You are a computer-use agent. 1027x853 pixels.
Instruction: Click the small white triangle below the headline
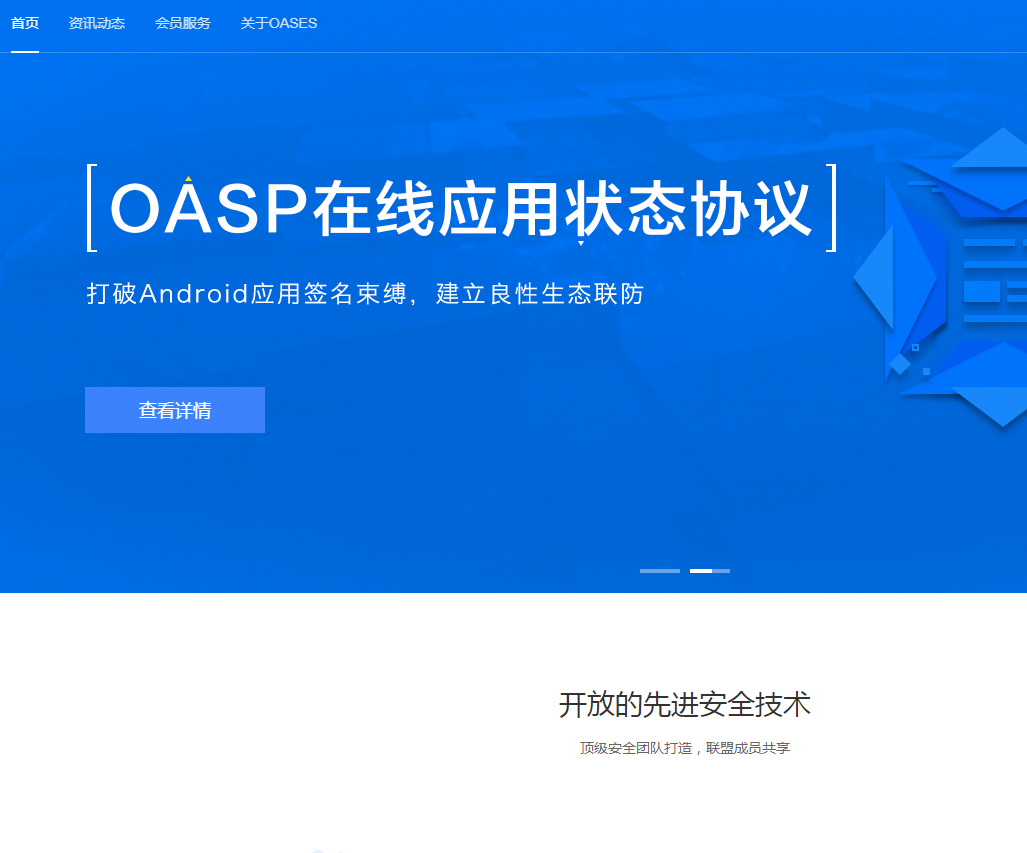click(x=581, y=242)
